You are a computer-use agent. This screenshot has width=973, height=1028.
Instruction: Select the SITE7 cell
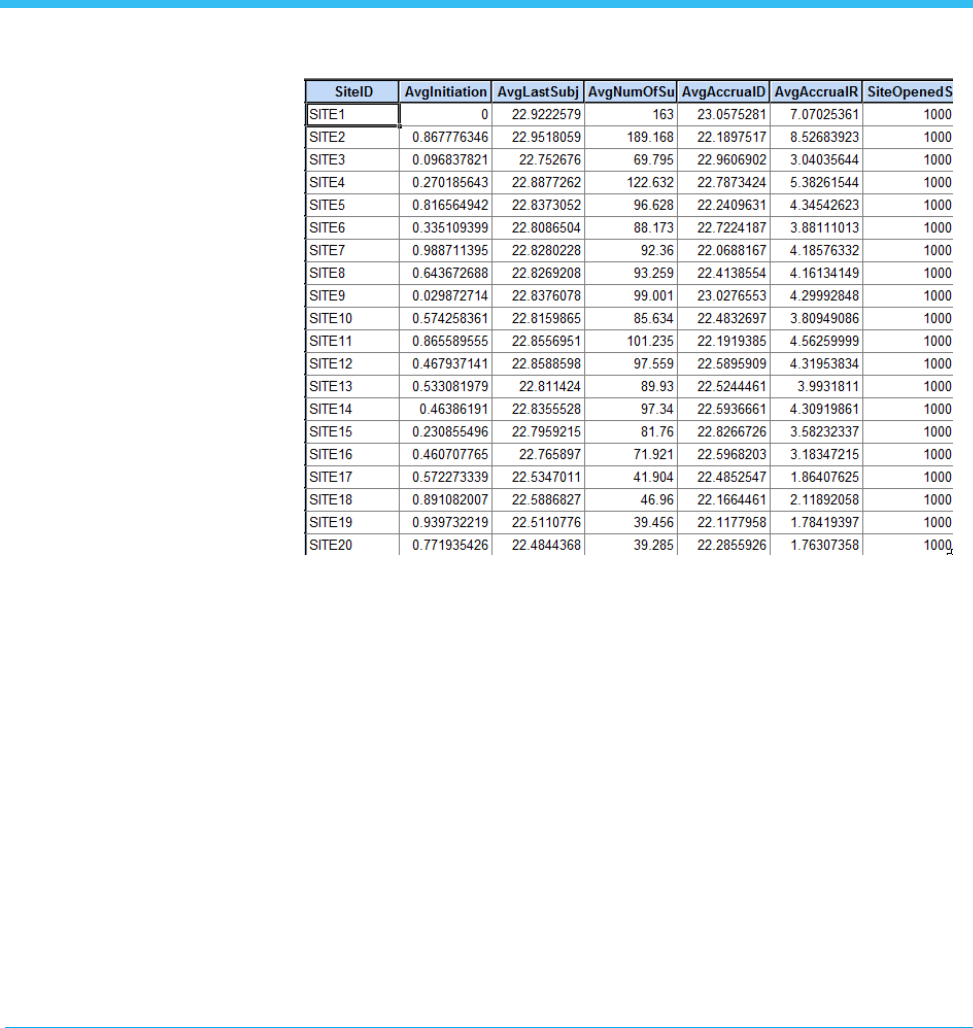click(x=353, y=250)
